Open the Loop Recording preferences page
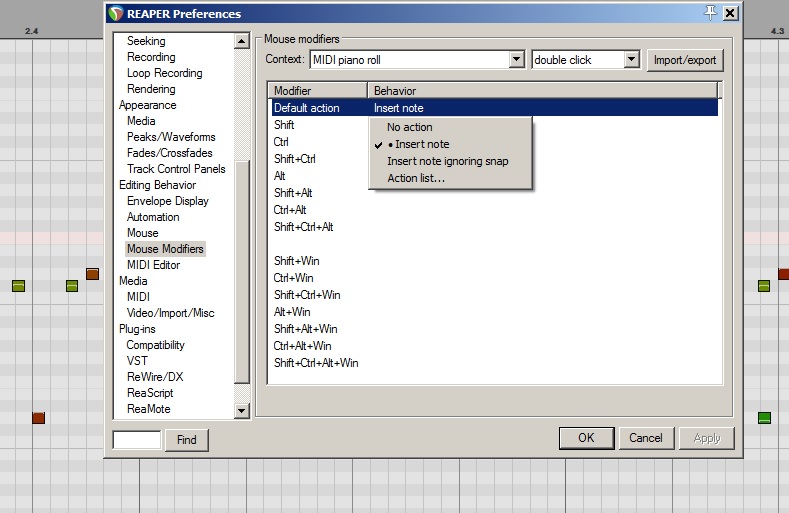 165,73
